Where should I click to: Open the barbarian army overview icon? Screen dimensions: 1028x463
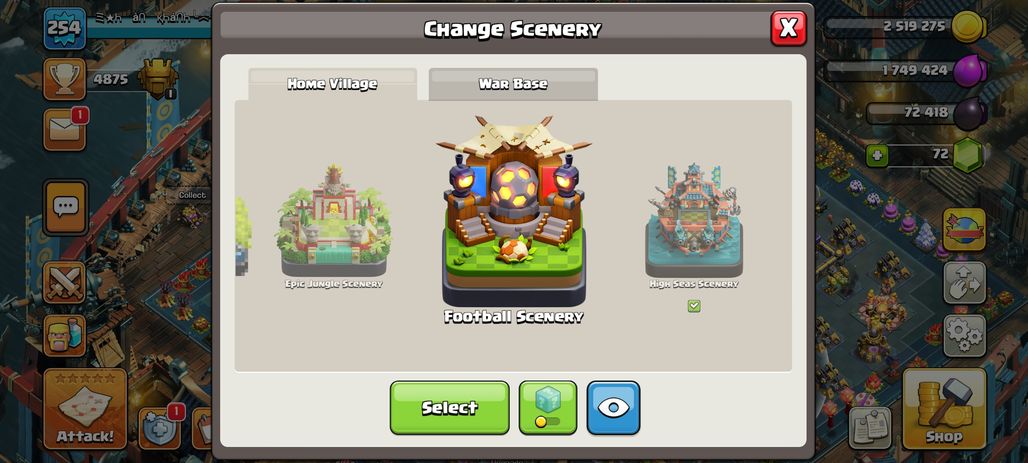(65, 335)
